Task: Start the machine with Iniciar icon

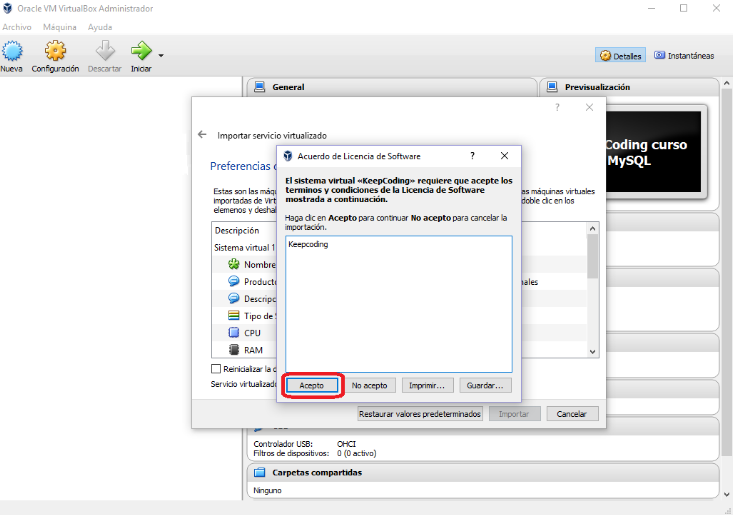Action: (x=141, y=51)
